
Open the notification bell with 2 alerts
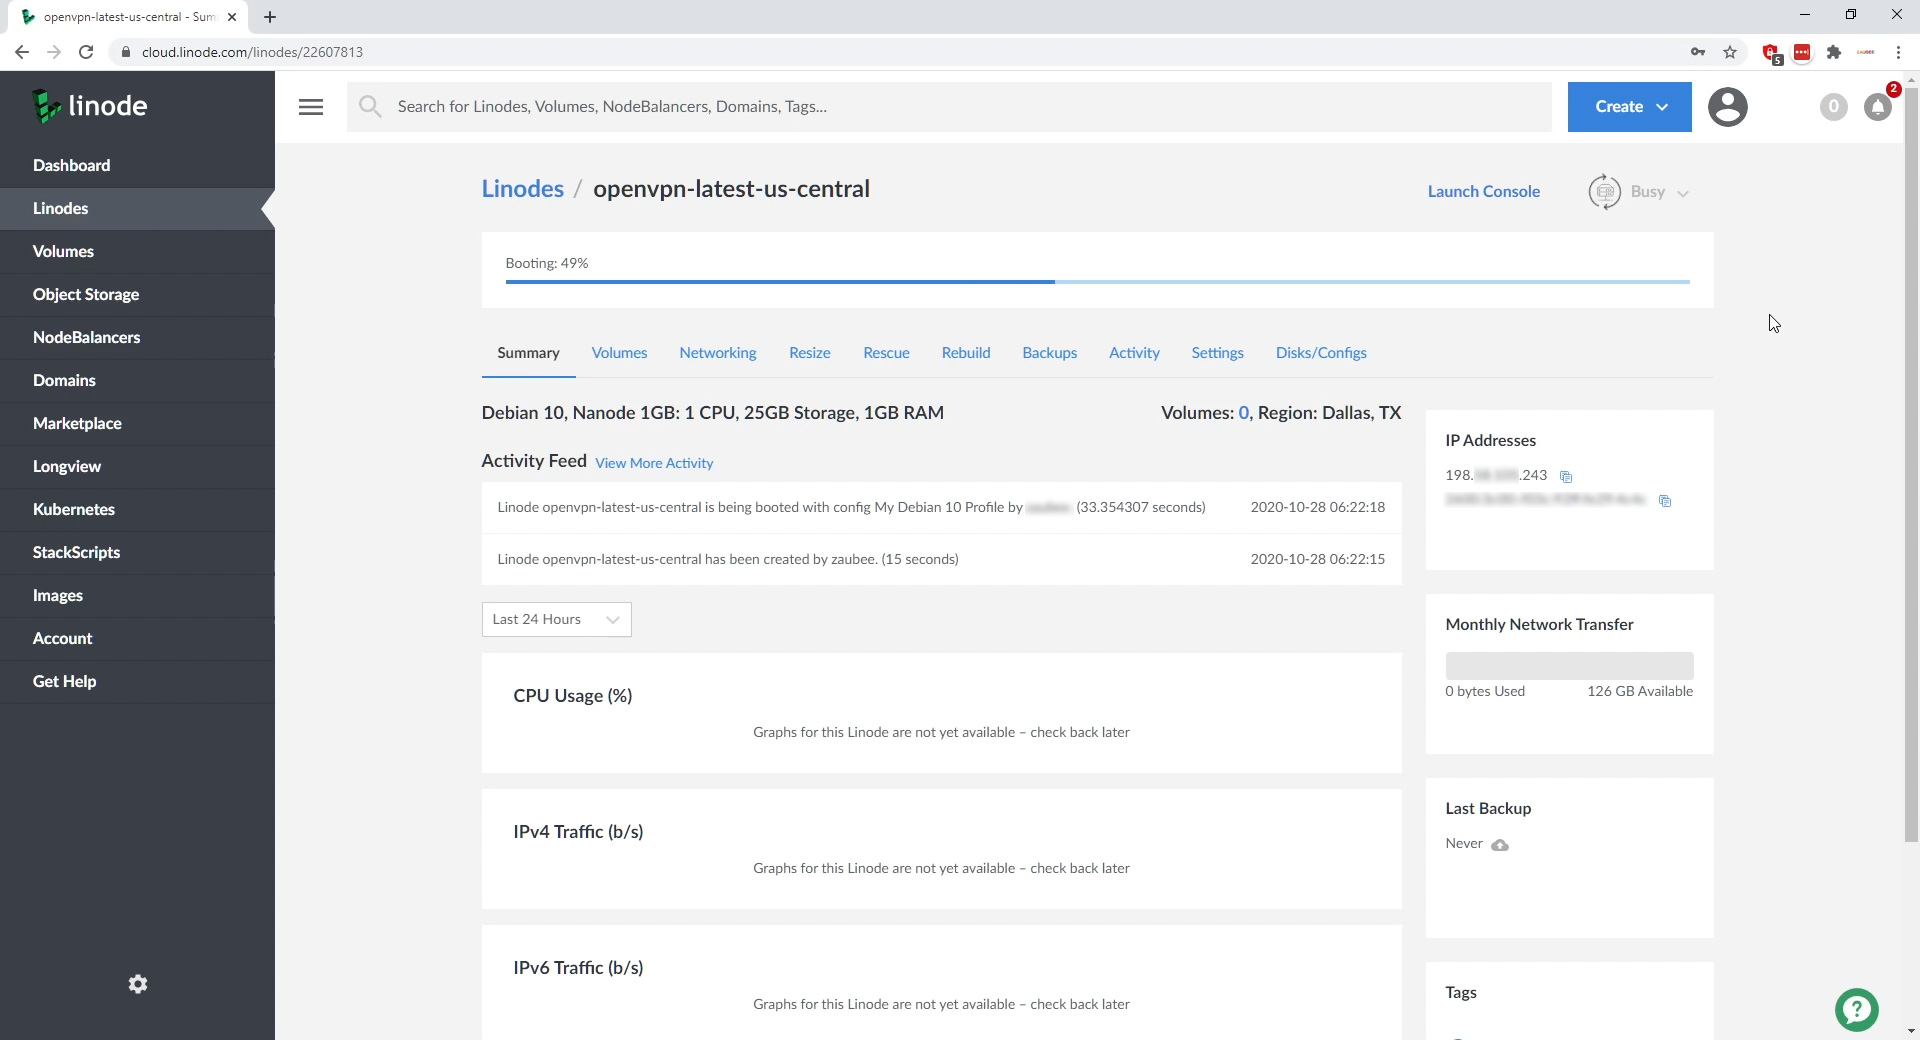click(x=1878, y=107)
